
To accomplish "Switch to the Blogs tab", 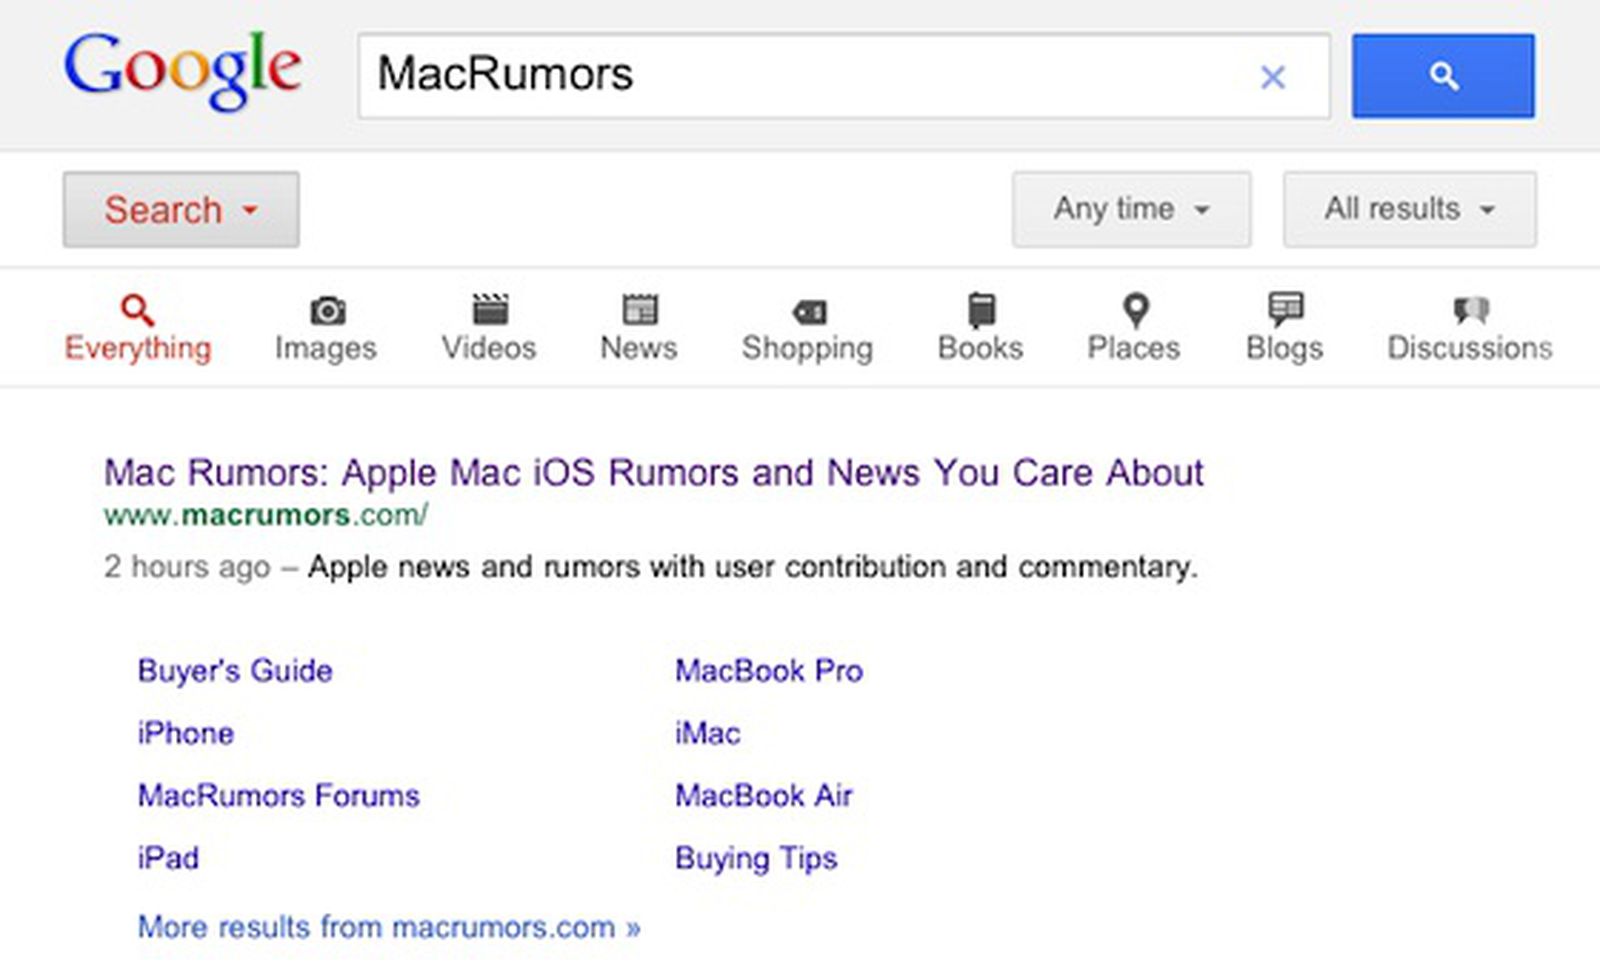I will pos(1284,328).
